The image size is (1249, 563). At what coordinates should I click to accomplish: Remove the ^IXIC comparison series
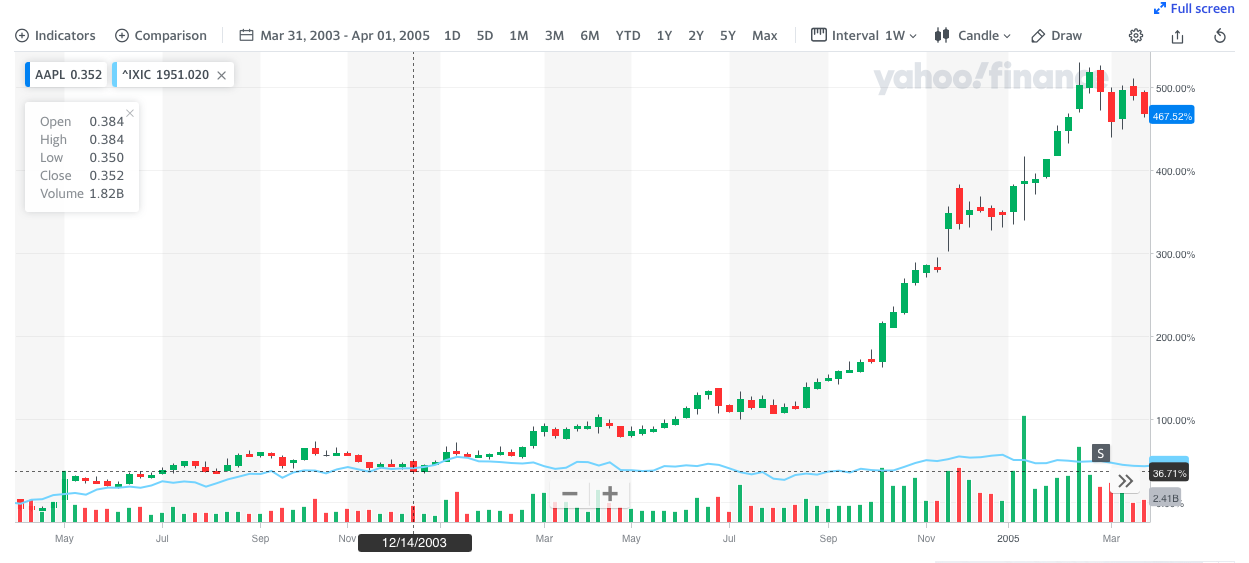coord(221,75)
